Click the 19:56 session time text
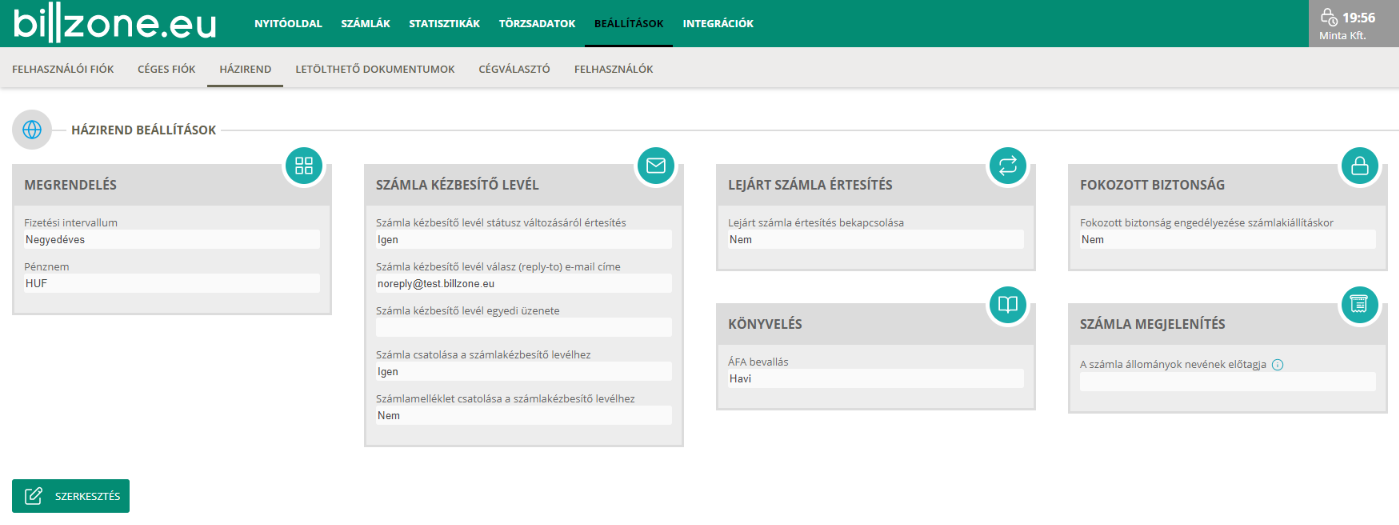The image size is (1399, 525). point(1359,17)
